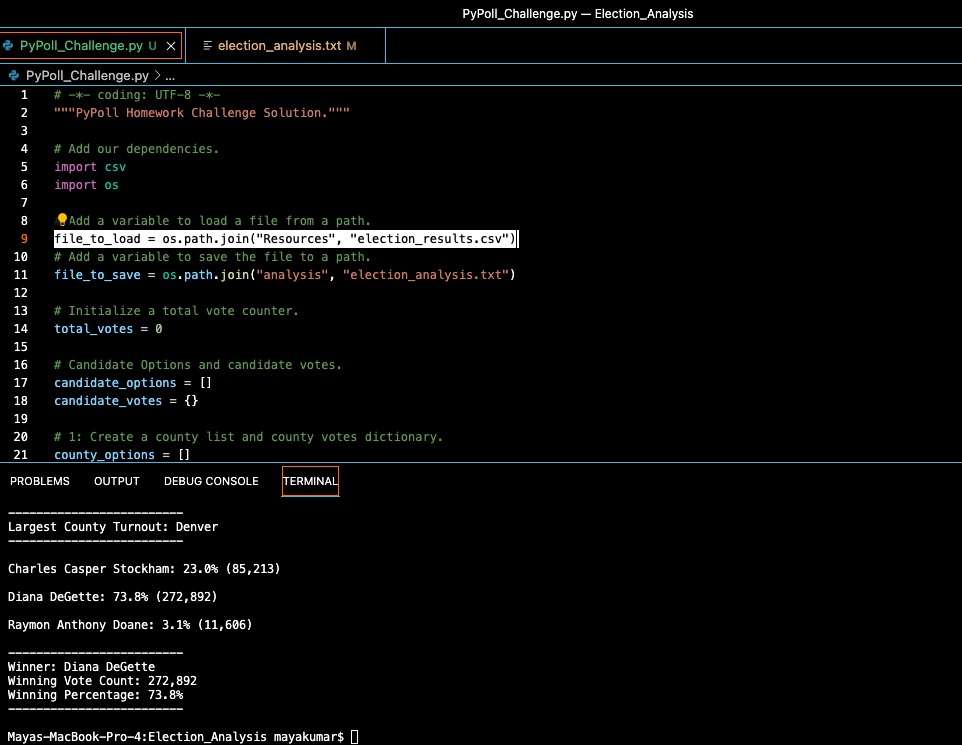
Task: Click the 'import os' line
Action: pos(87,185)
